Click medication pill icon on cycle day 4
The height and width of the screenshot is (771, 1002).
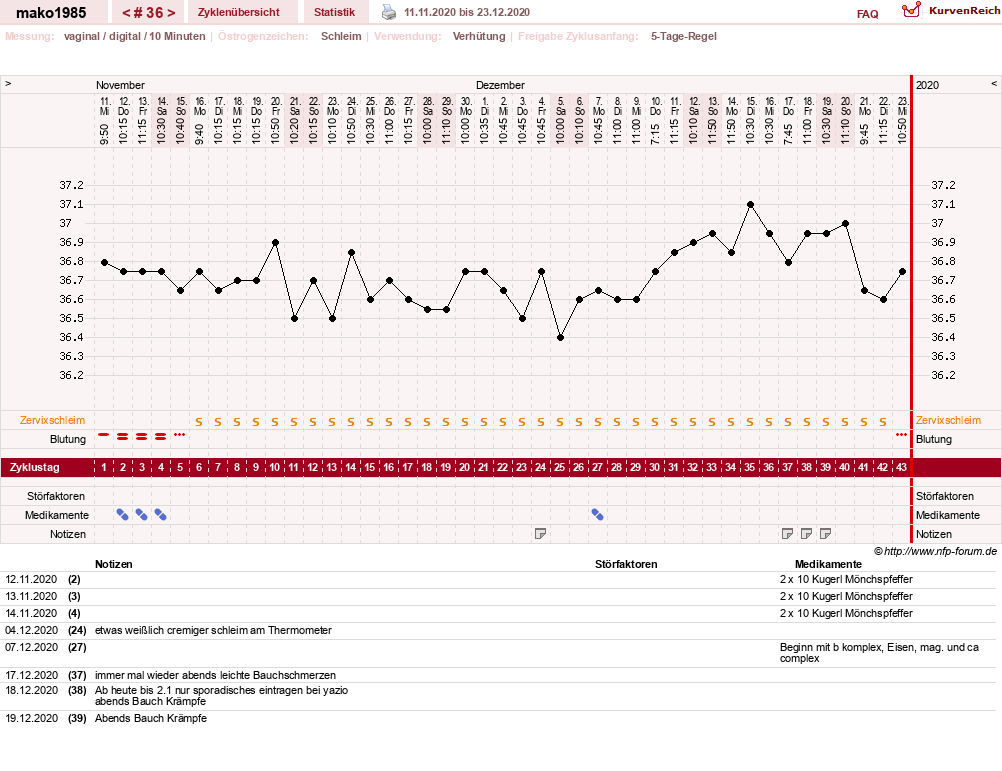tap(160, 515)
